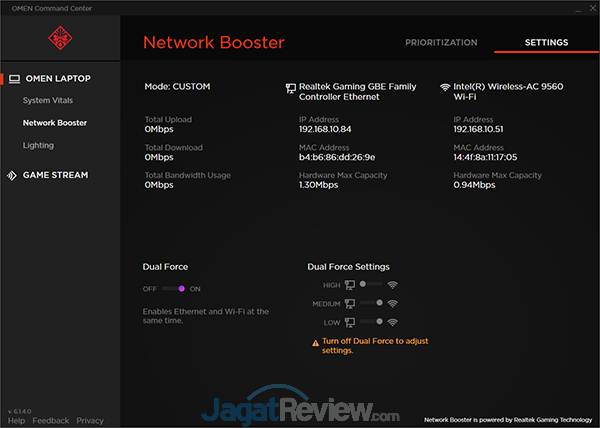The height and width of the screenshot is (428, 600).
Task: Click the Ethernet icon in the HIGH row
Action: click(350, 285)
